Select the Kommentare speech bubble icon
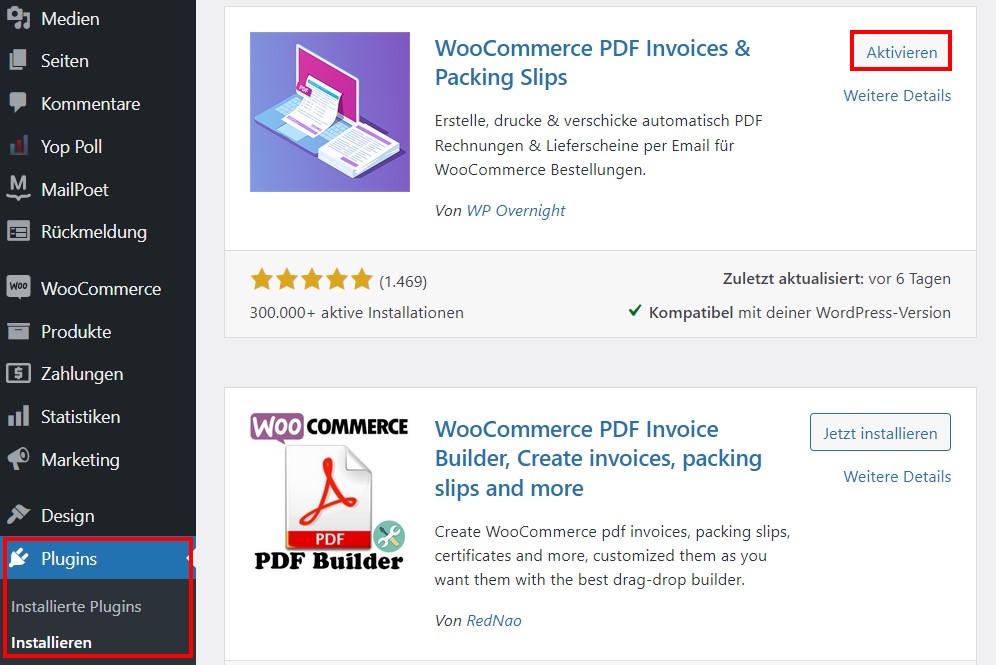The width and height of the screenshot is (996, 665). [18, 103]
